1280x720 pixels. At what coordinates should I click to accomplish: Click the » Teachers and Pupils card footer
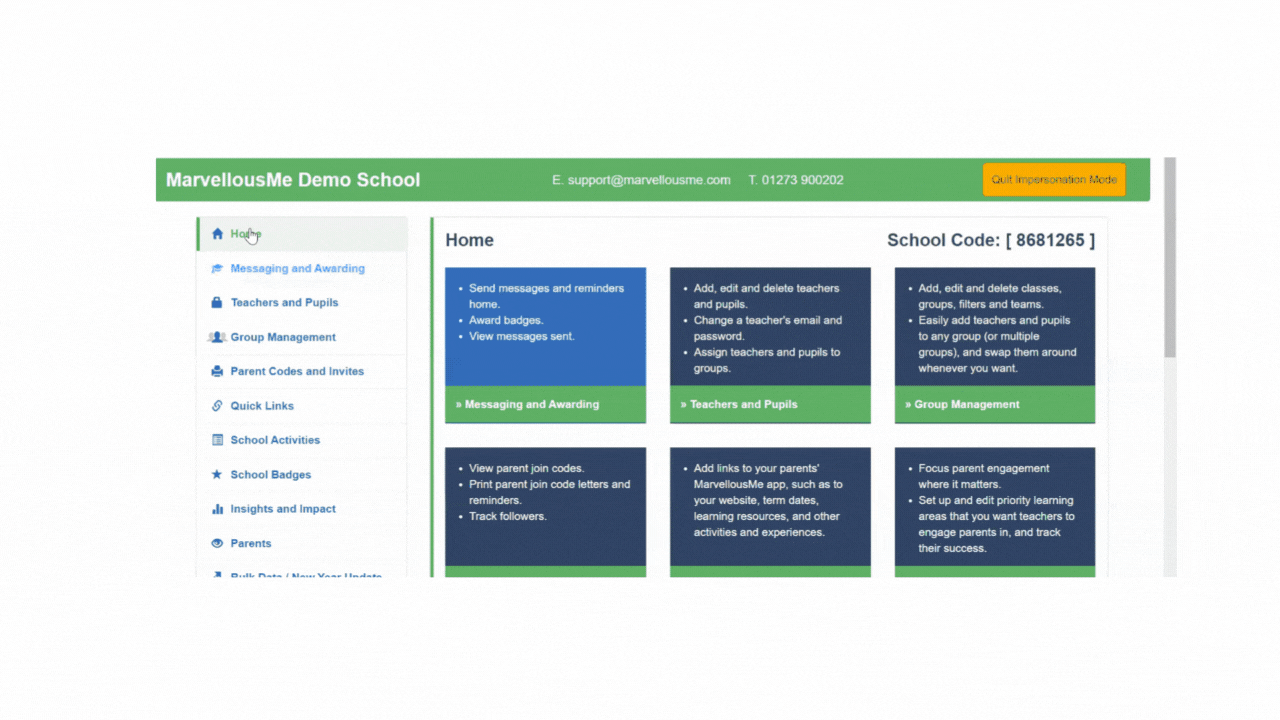point(770,405)
